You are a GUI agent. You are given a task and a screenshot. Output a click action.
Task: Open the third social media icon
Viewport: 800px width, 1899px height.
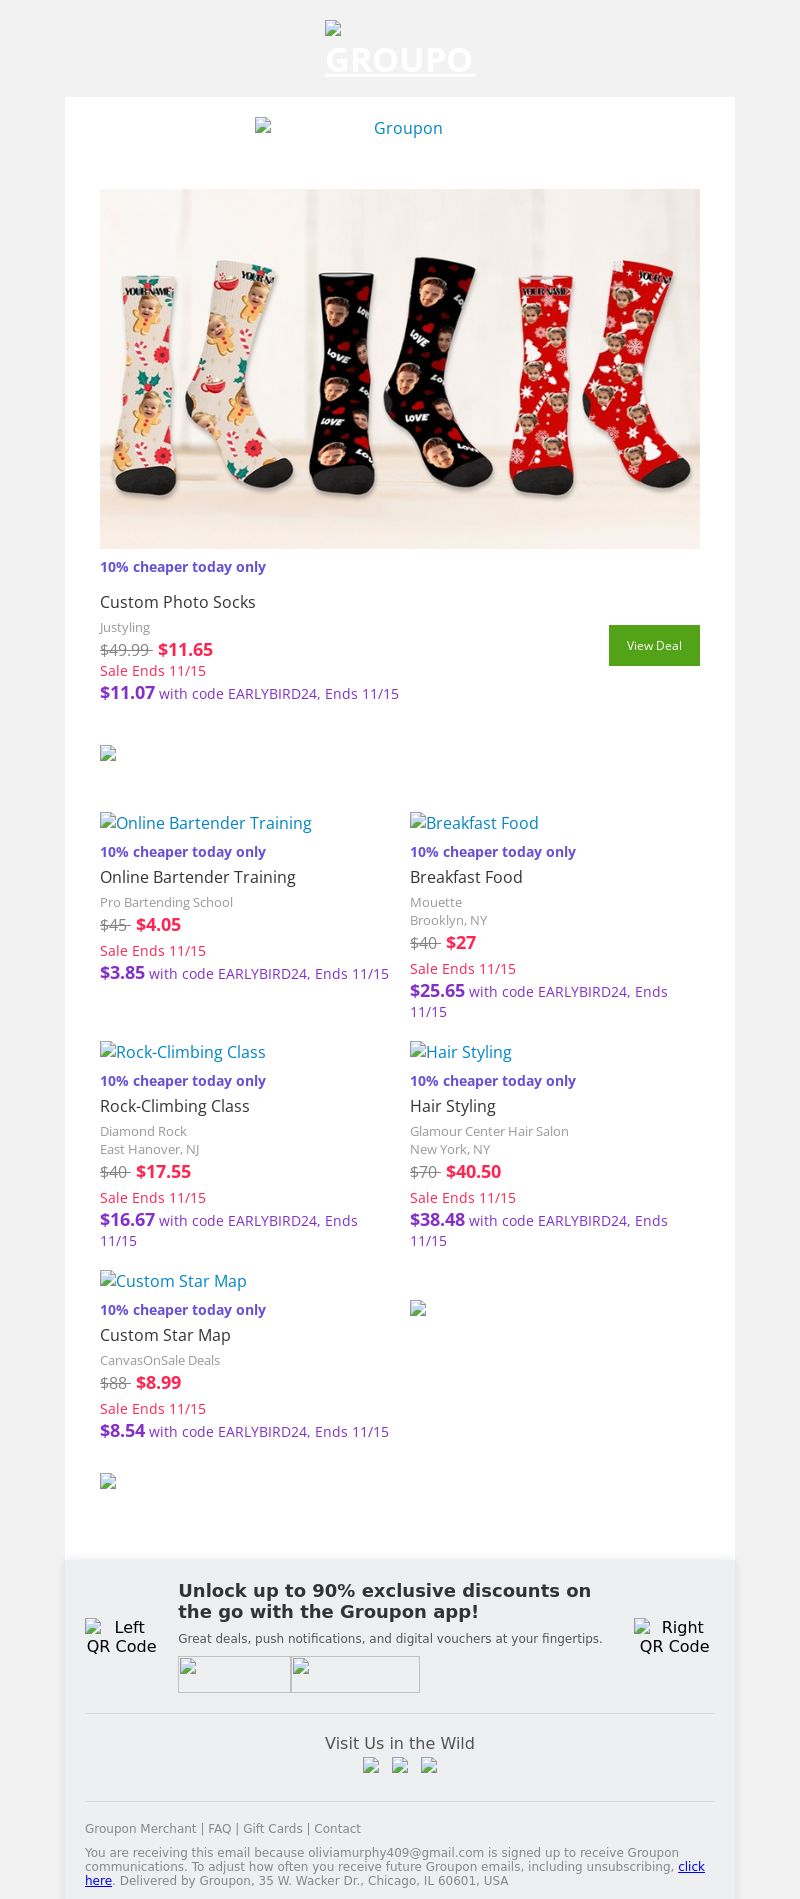pyautogui.click(x=429, y=1765)
